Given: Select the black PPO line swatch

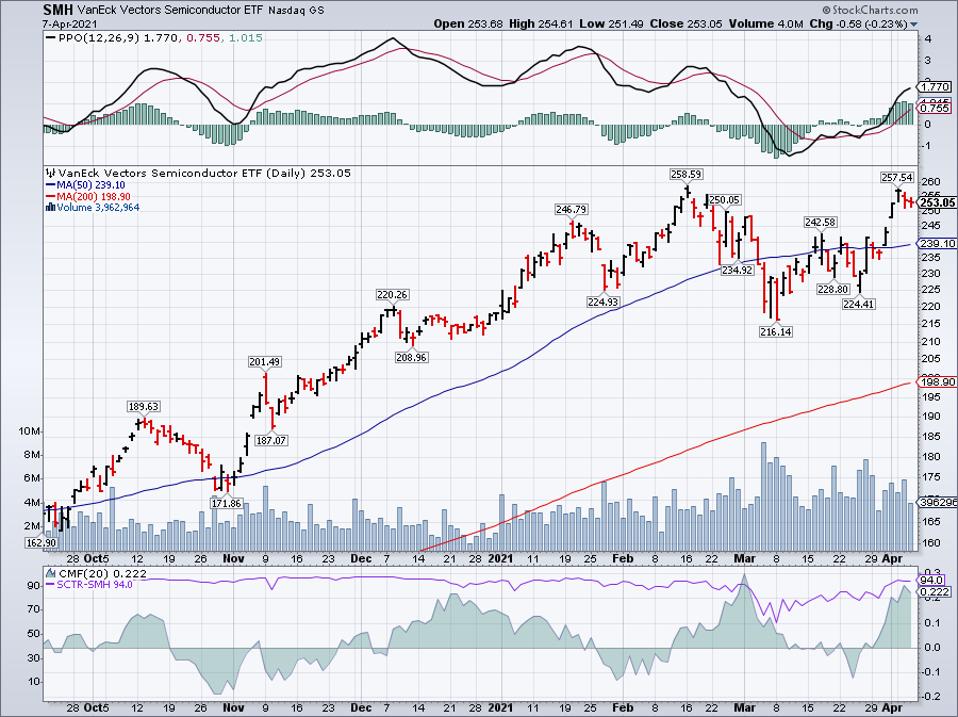Looking at the screenshot, I should [x=51, y=38].
